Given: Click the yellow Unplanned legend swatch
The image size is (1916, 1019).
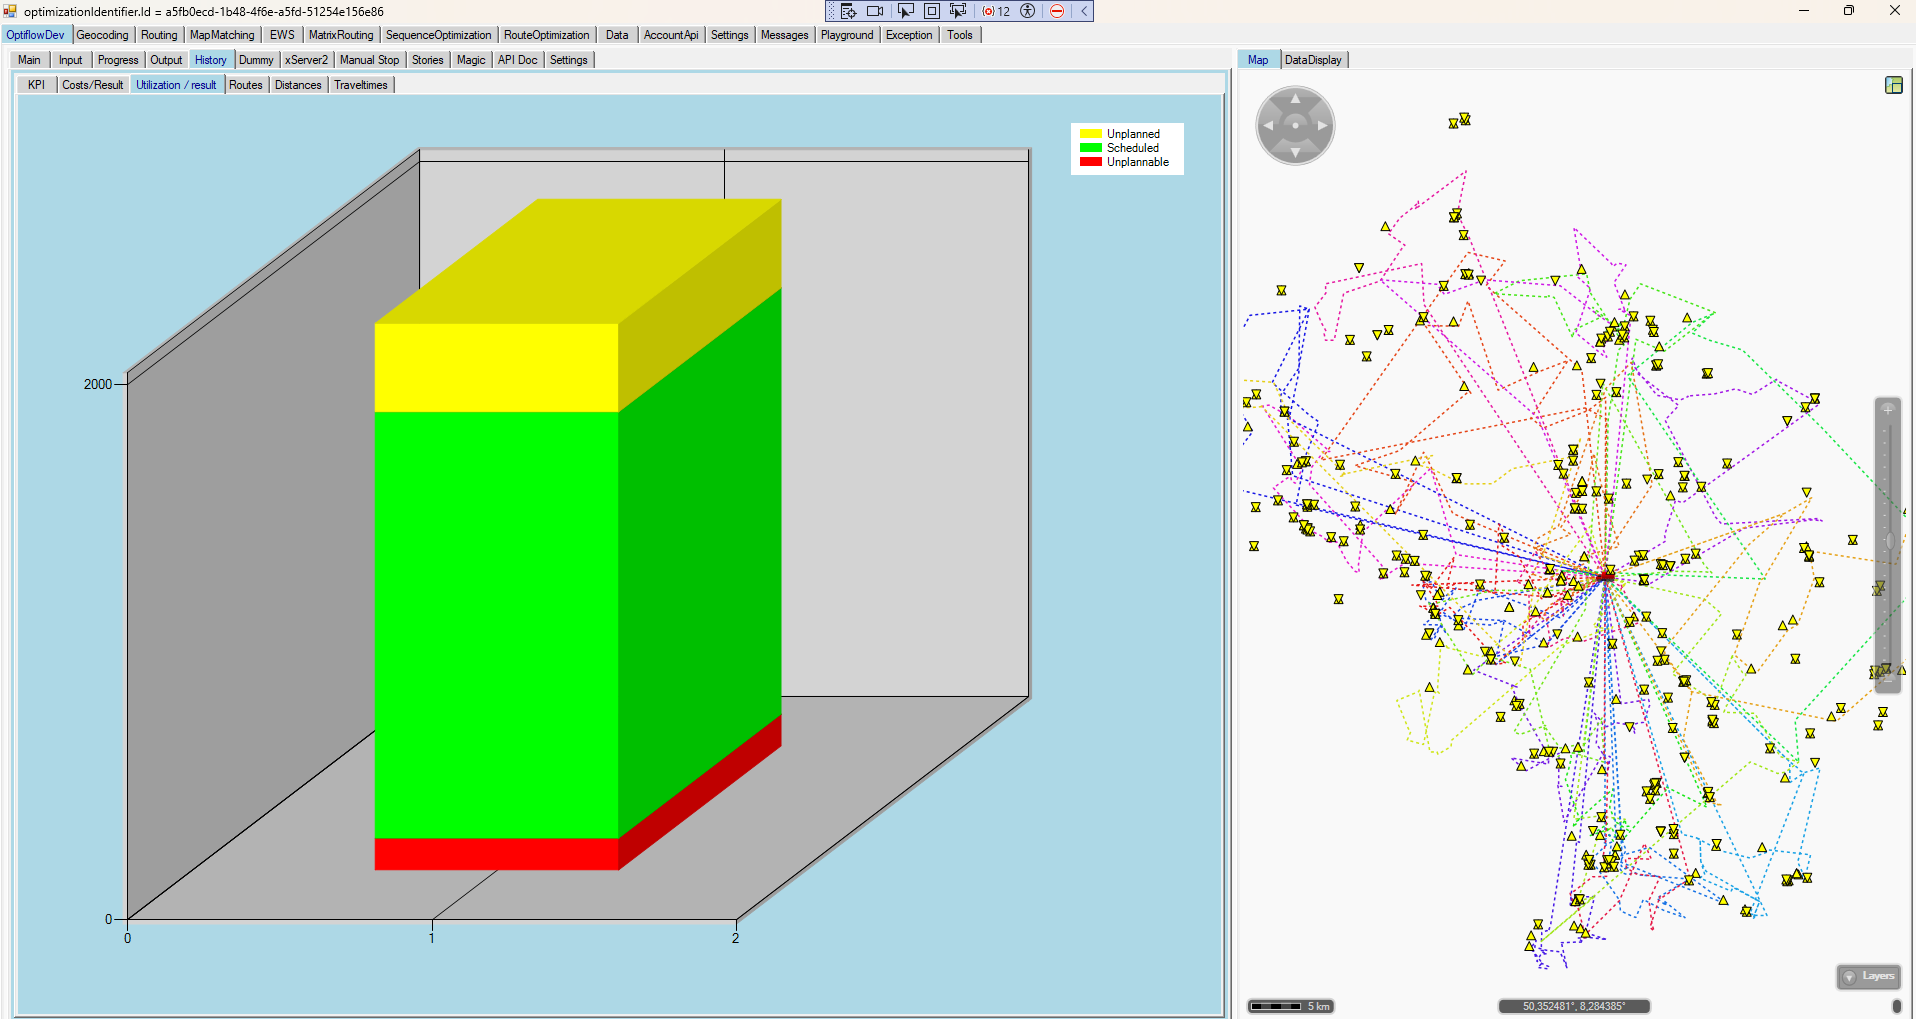Looking at the screenshot, I should click(x=1090, y=134).
